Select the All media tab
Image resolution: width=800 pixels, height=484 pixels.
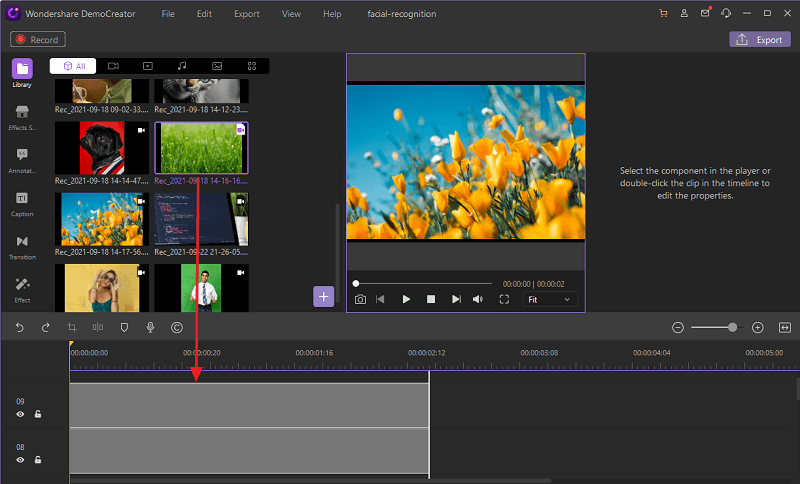(x=73, y=66)
